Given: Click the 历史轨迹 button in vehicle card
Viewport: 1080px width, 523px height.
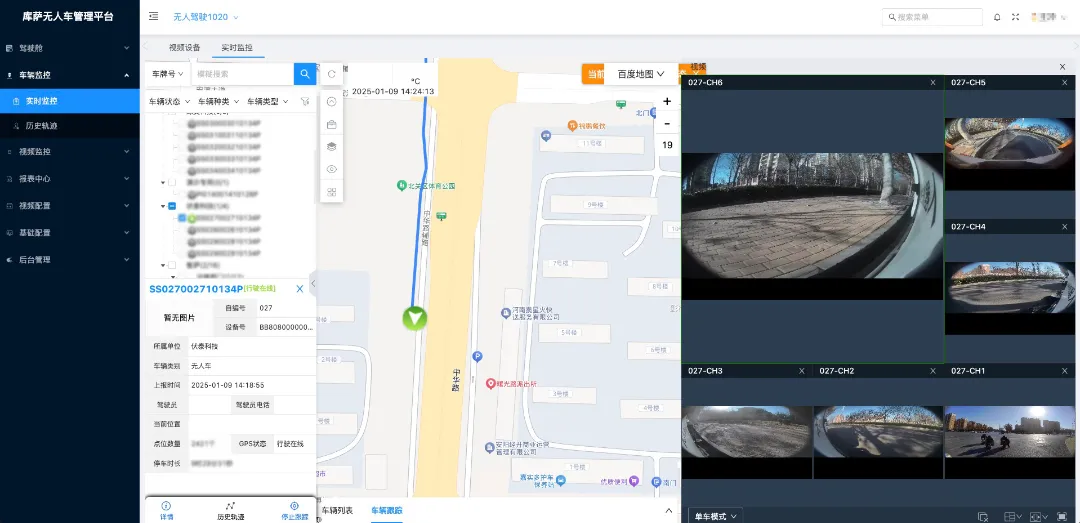Looking at the screenshot, I should 230,510.
